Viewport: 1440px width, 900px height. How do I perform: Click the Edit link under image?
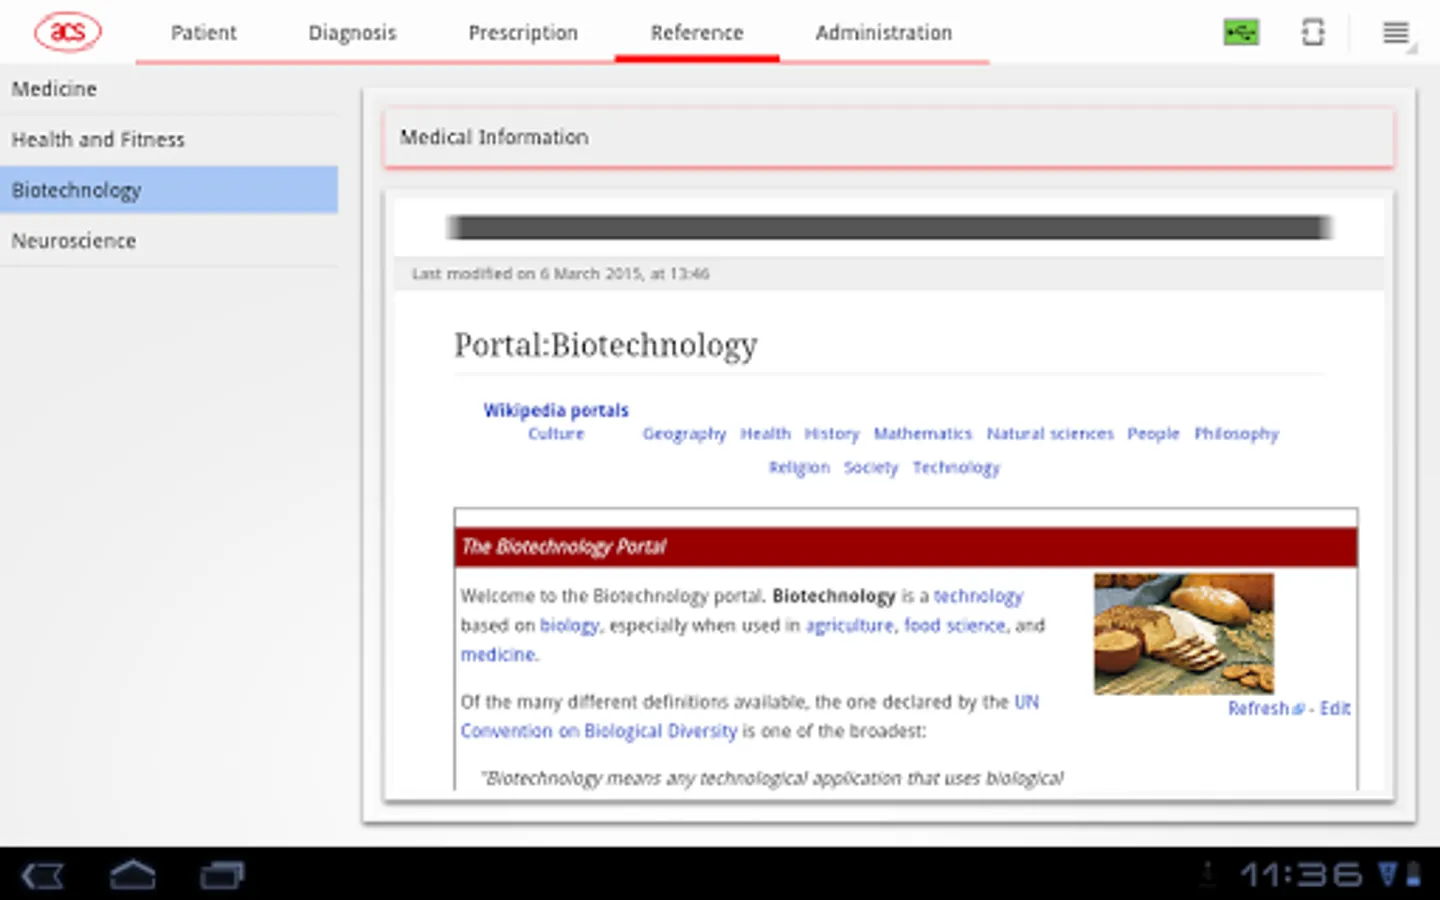[1335, 708]
